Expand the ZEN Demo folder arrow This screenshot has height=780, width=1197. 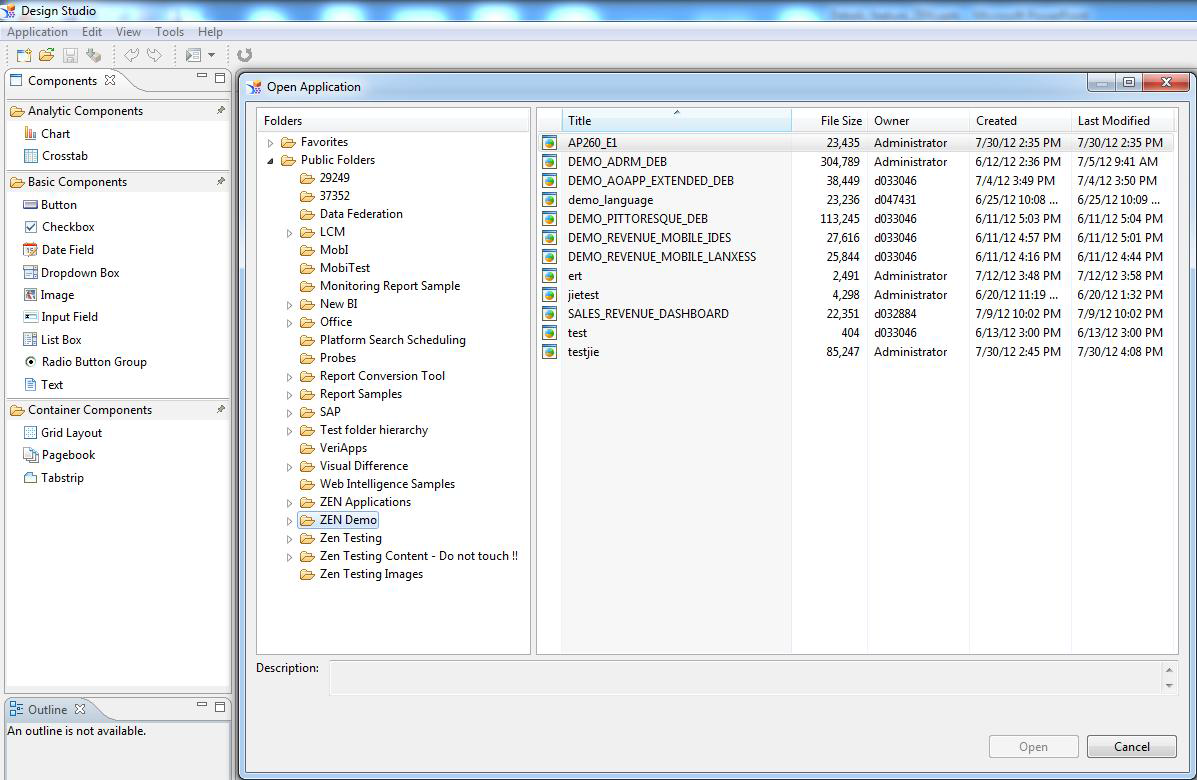pos(289,521)
